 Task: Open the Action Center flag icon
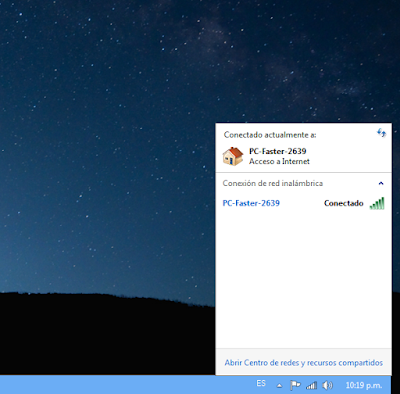point(295,385)
